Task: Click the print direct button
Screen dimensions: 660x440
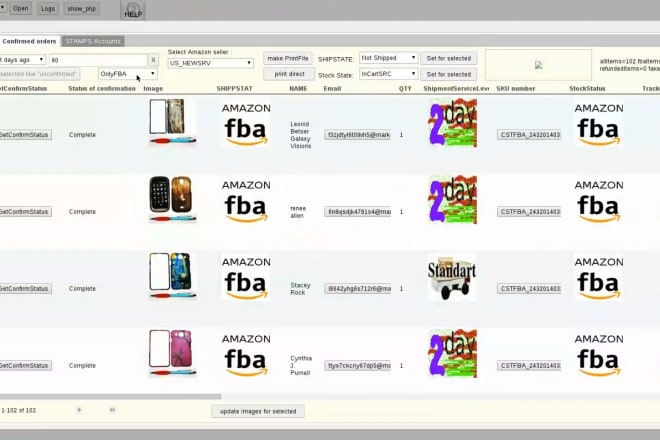Action: (x=289, y=74)
